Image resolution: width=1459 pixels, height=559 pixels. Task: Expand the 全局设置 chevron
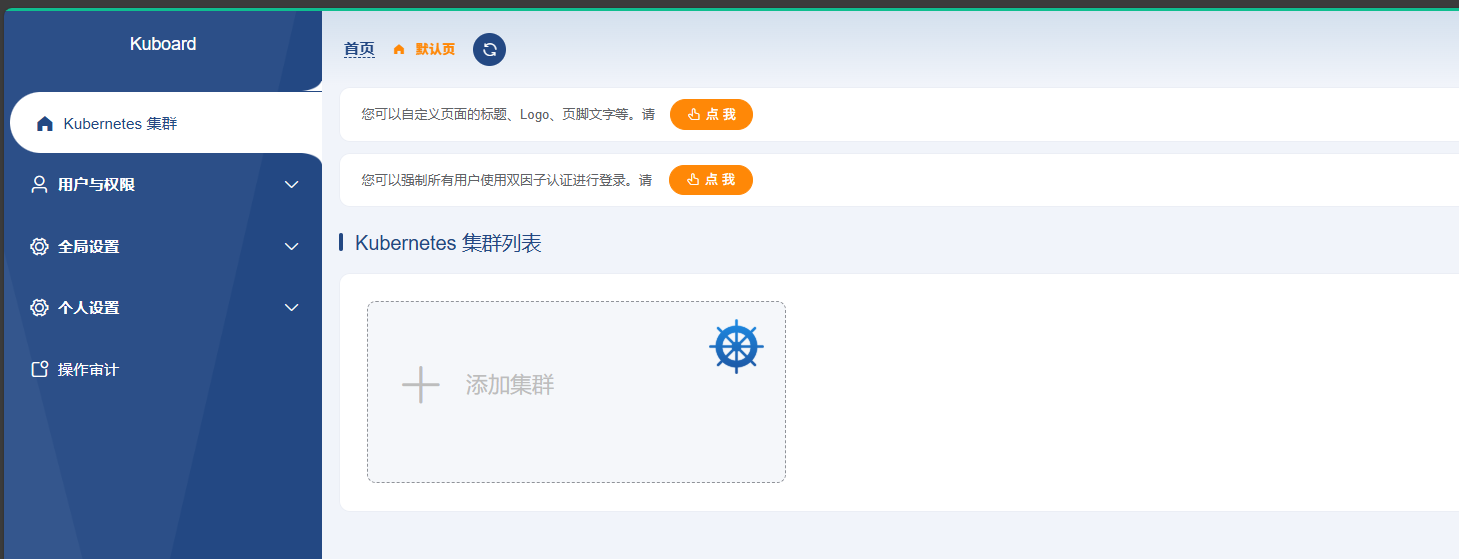pyautogui.click(x=292, y=247)
